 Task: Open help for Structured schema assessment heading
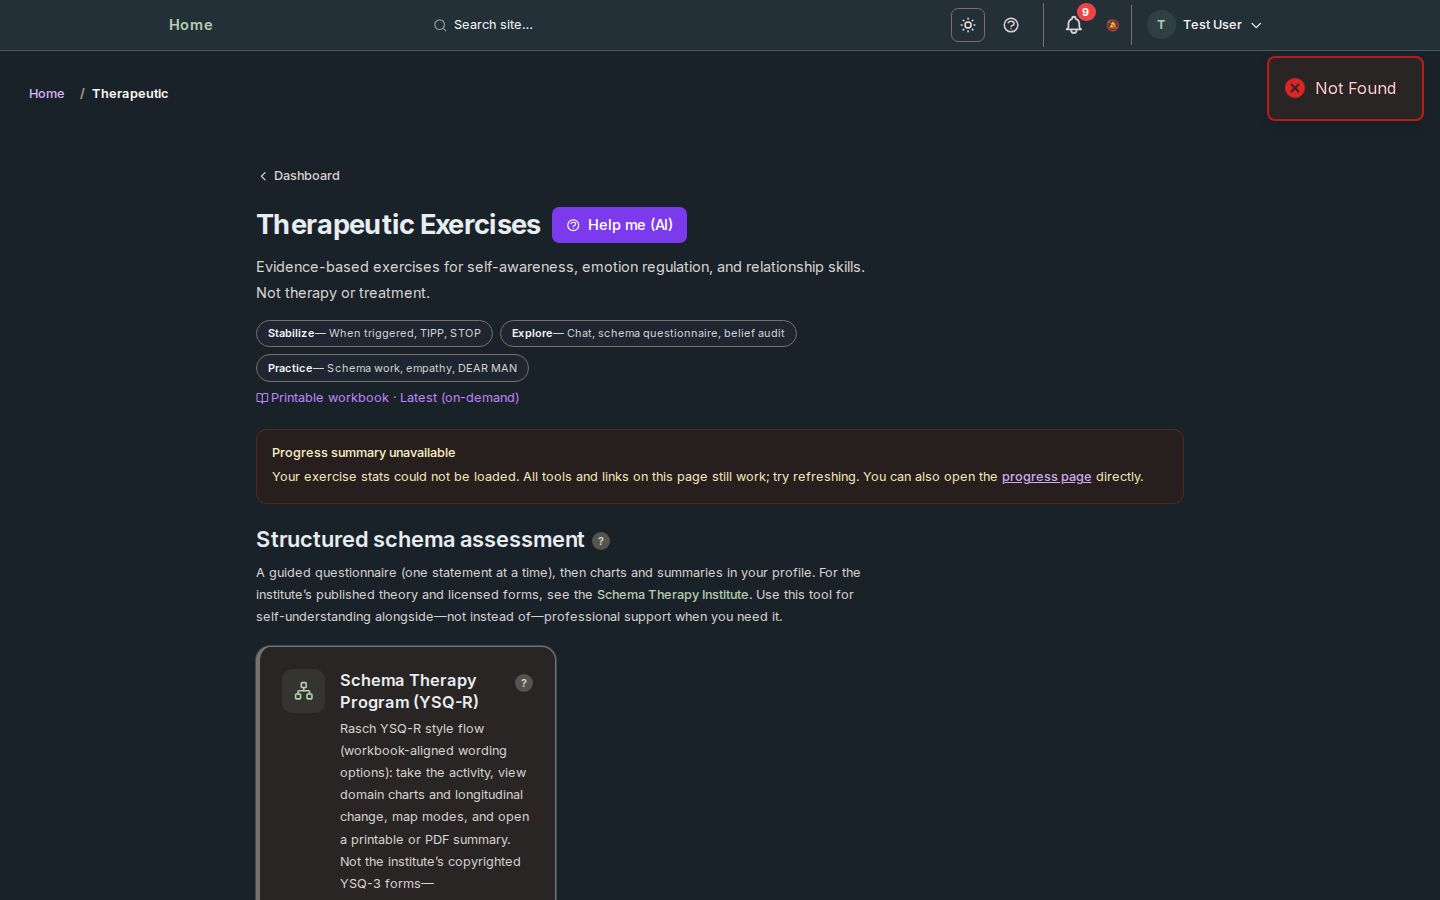click(600, 540)
